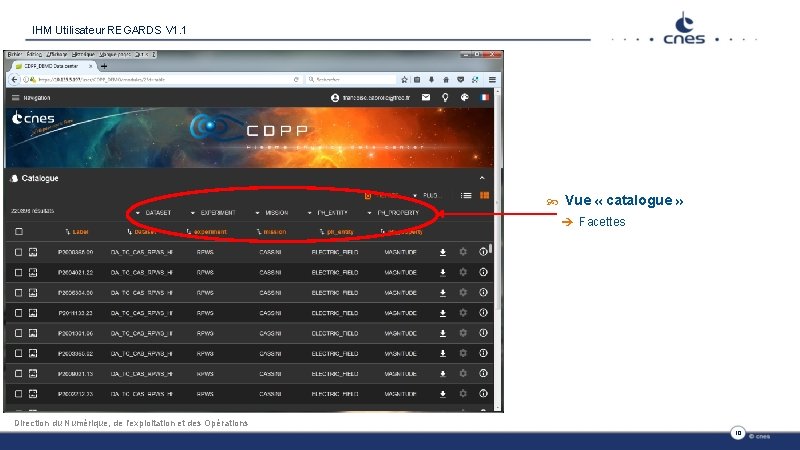Tick the checkbox of sixth result row
The image size is (800, 450).
tap(18, 353)
